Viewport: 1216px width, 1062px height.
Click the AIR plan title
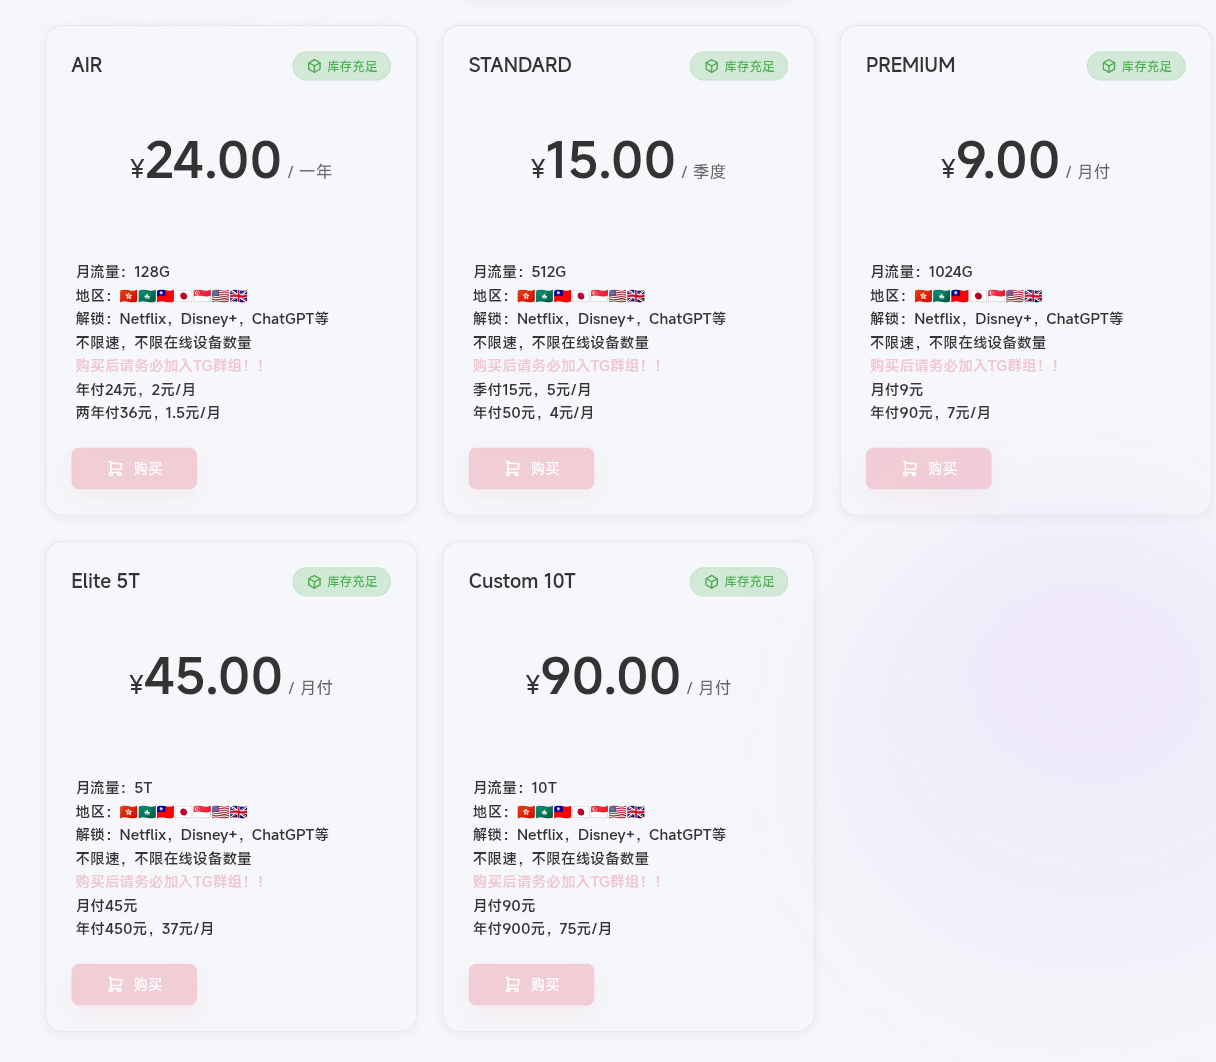(x=87, y=65)
